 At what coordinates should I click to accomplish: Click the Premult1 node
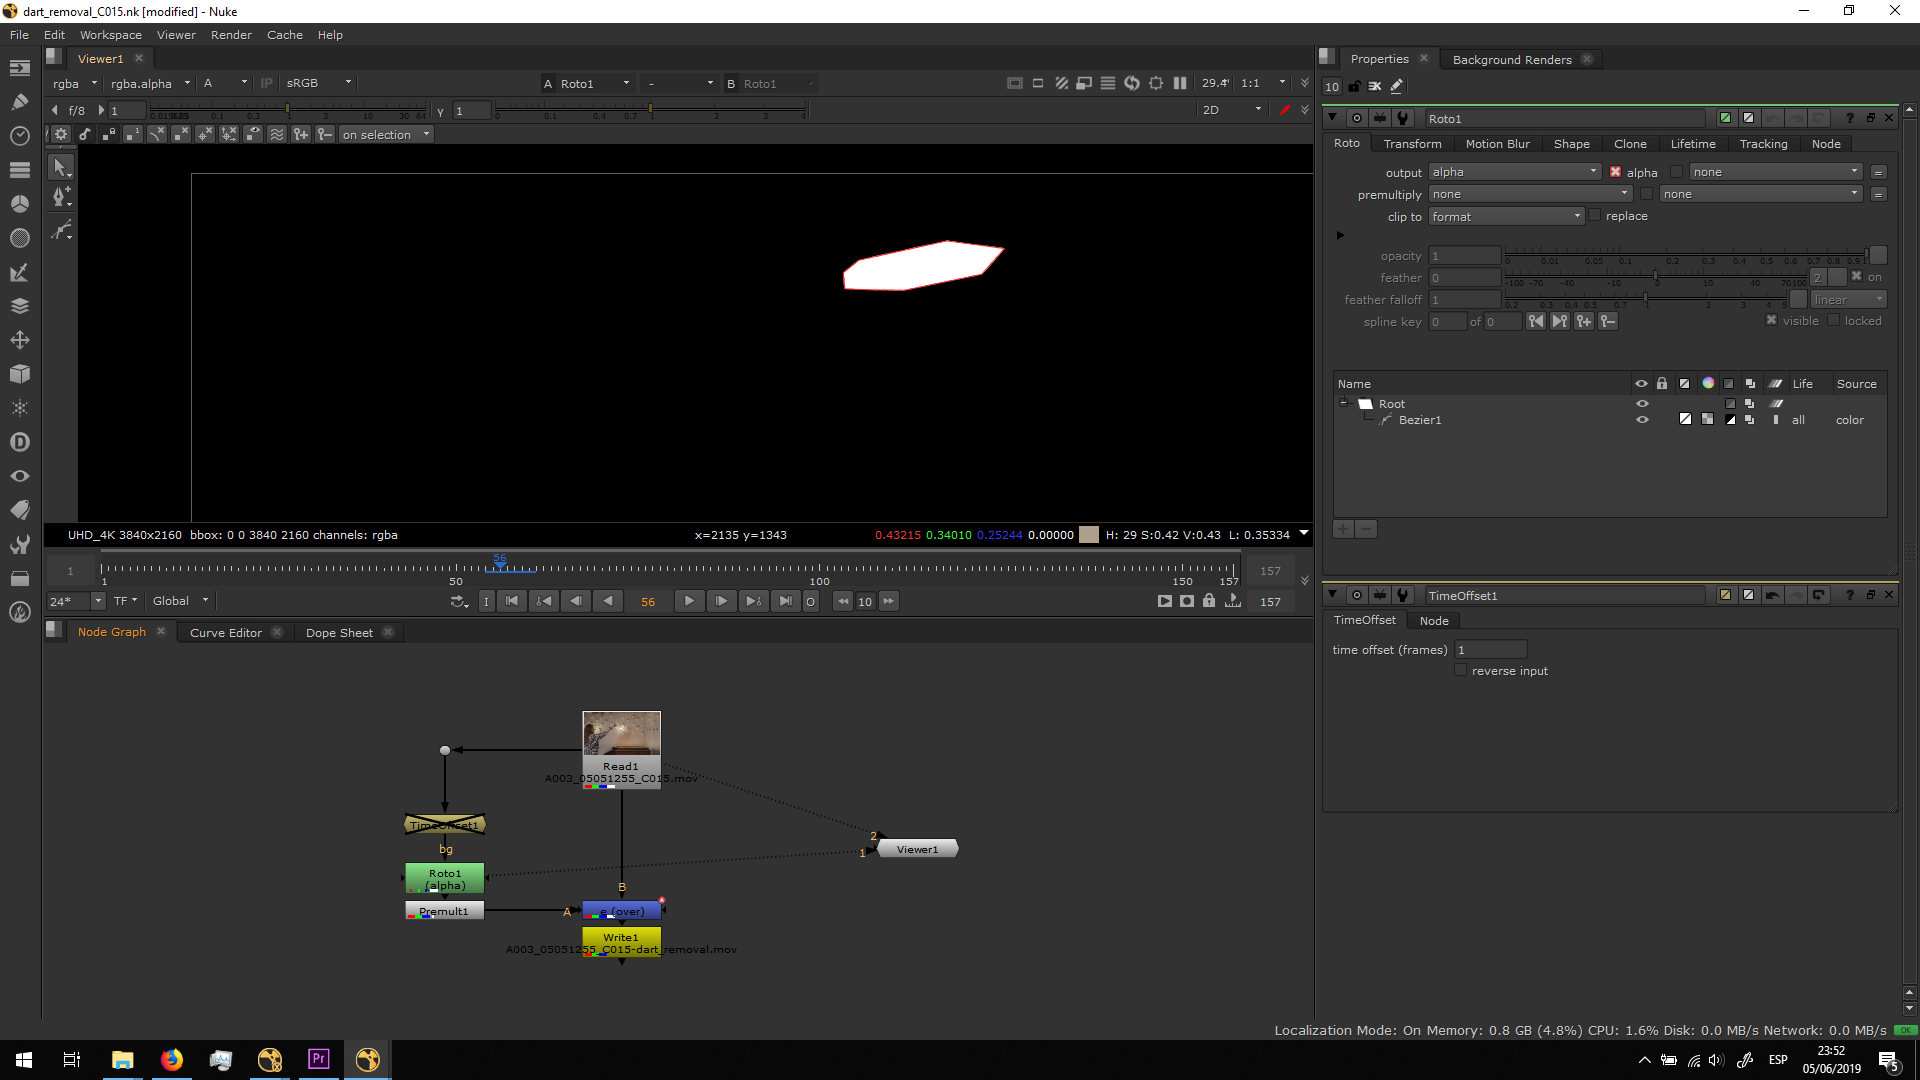(444, 911)
